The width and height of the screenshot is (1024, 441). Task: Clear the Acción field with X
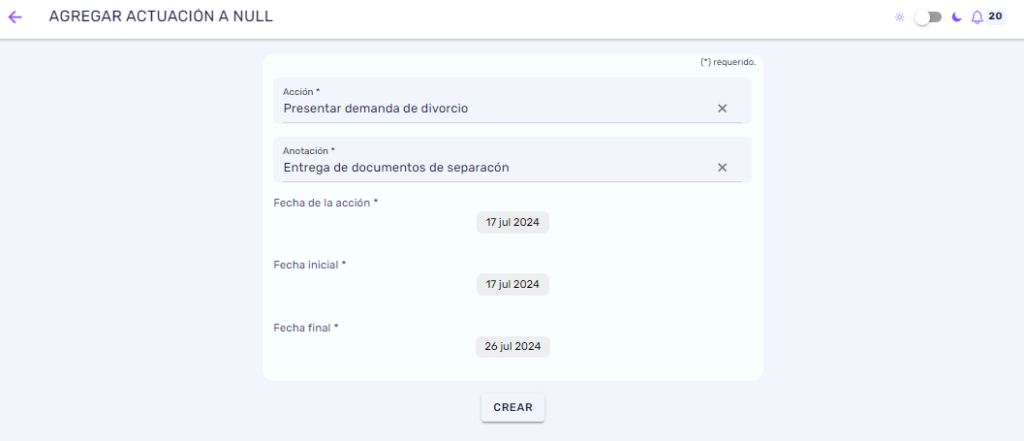click(722, 108)
